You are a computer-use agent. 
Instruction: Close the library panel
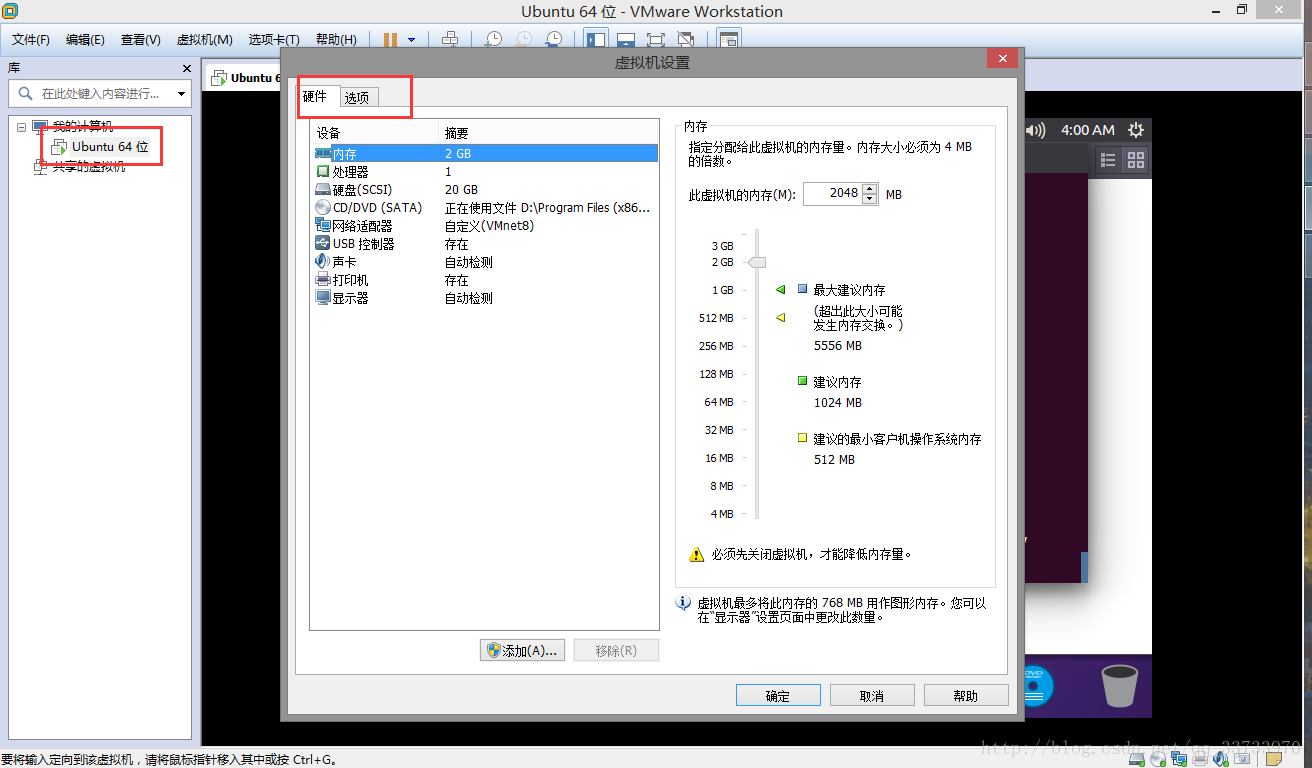[186, 68]
